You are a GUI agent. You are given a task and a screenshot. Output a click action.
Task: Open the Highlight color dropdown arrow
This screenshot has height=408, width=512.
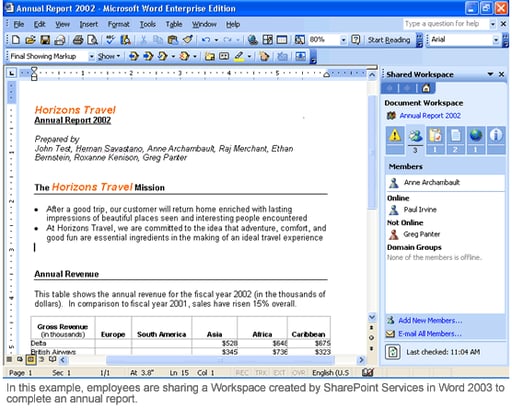click(x=249, y=56)
